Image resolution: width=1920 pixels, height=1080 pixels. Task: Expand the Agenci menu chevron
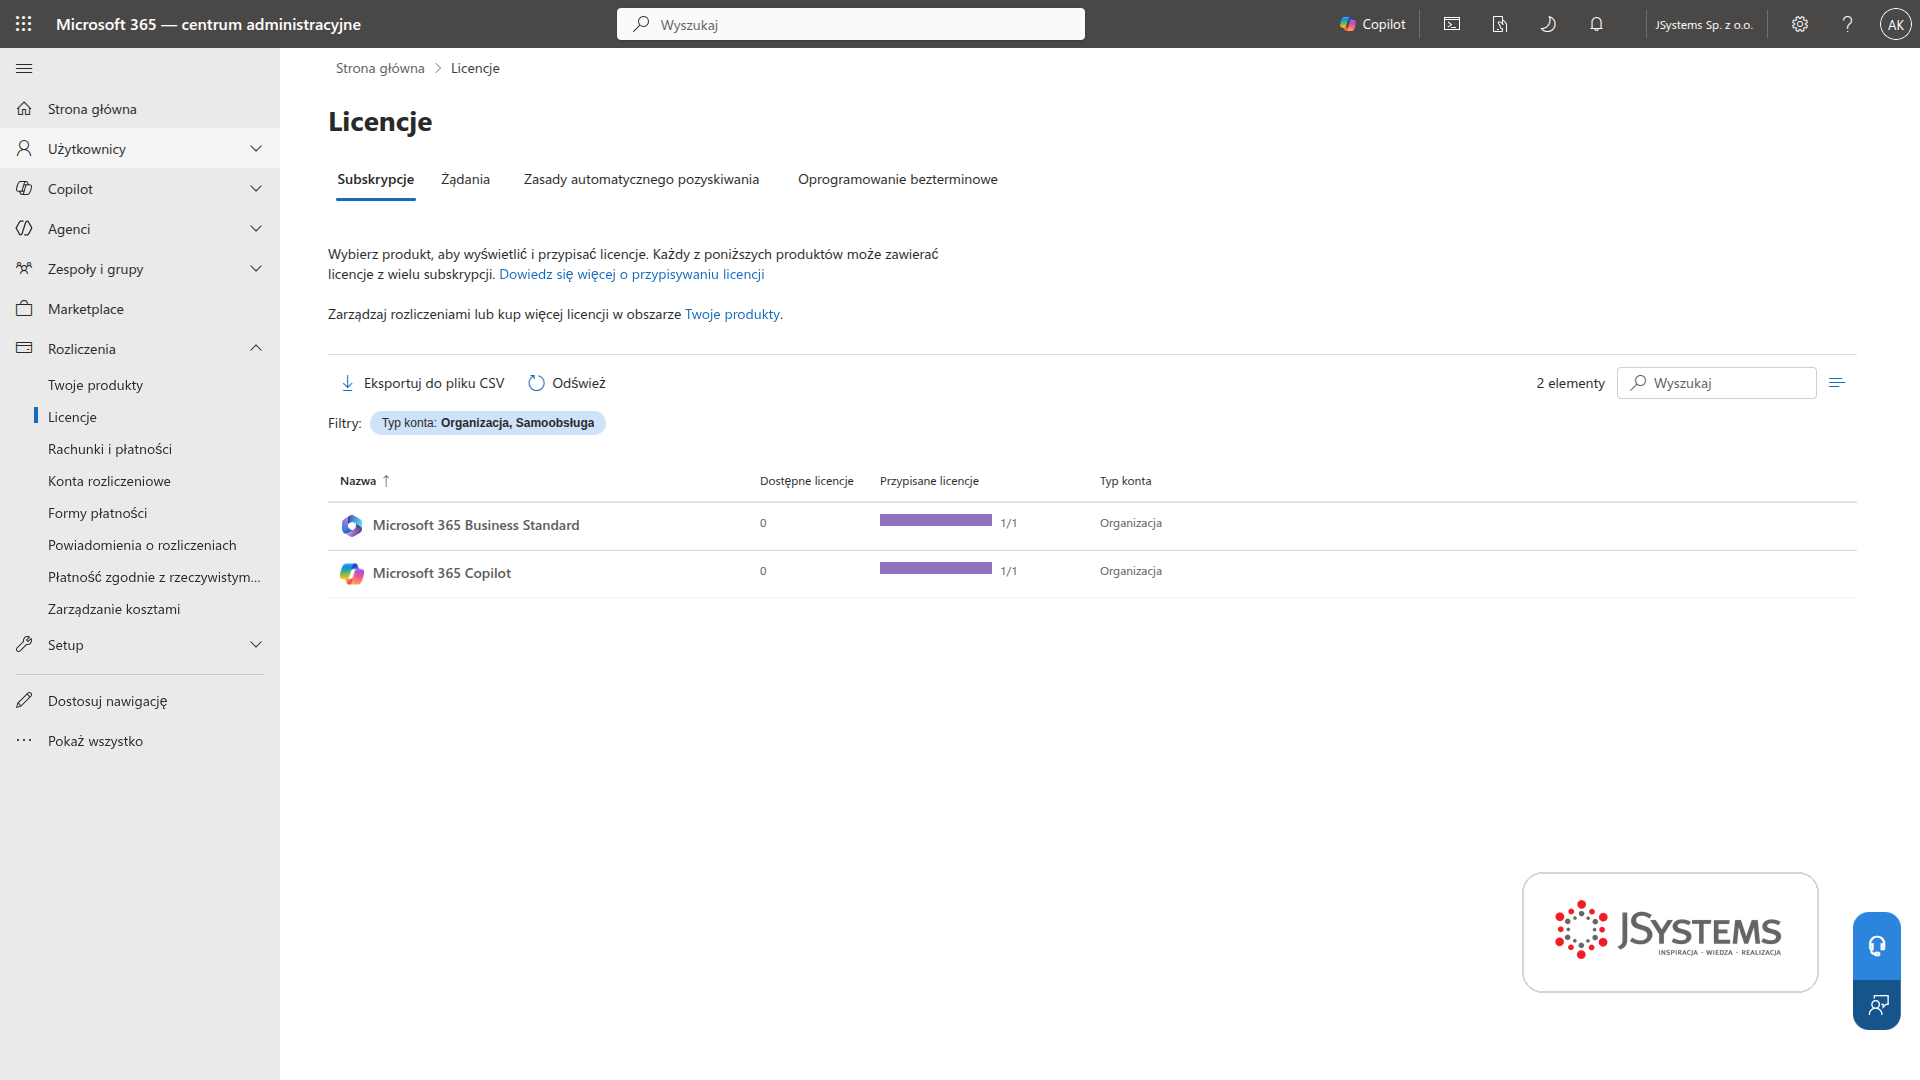[256, 228]
